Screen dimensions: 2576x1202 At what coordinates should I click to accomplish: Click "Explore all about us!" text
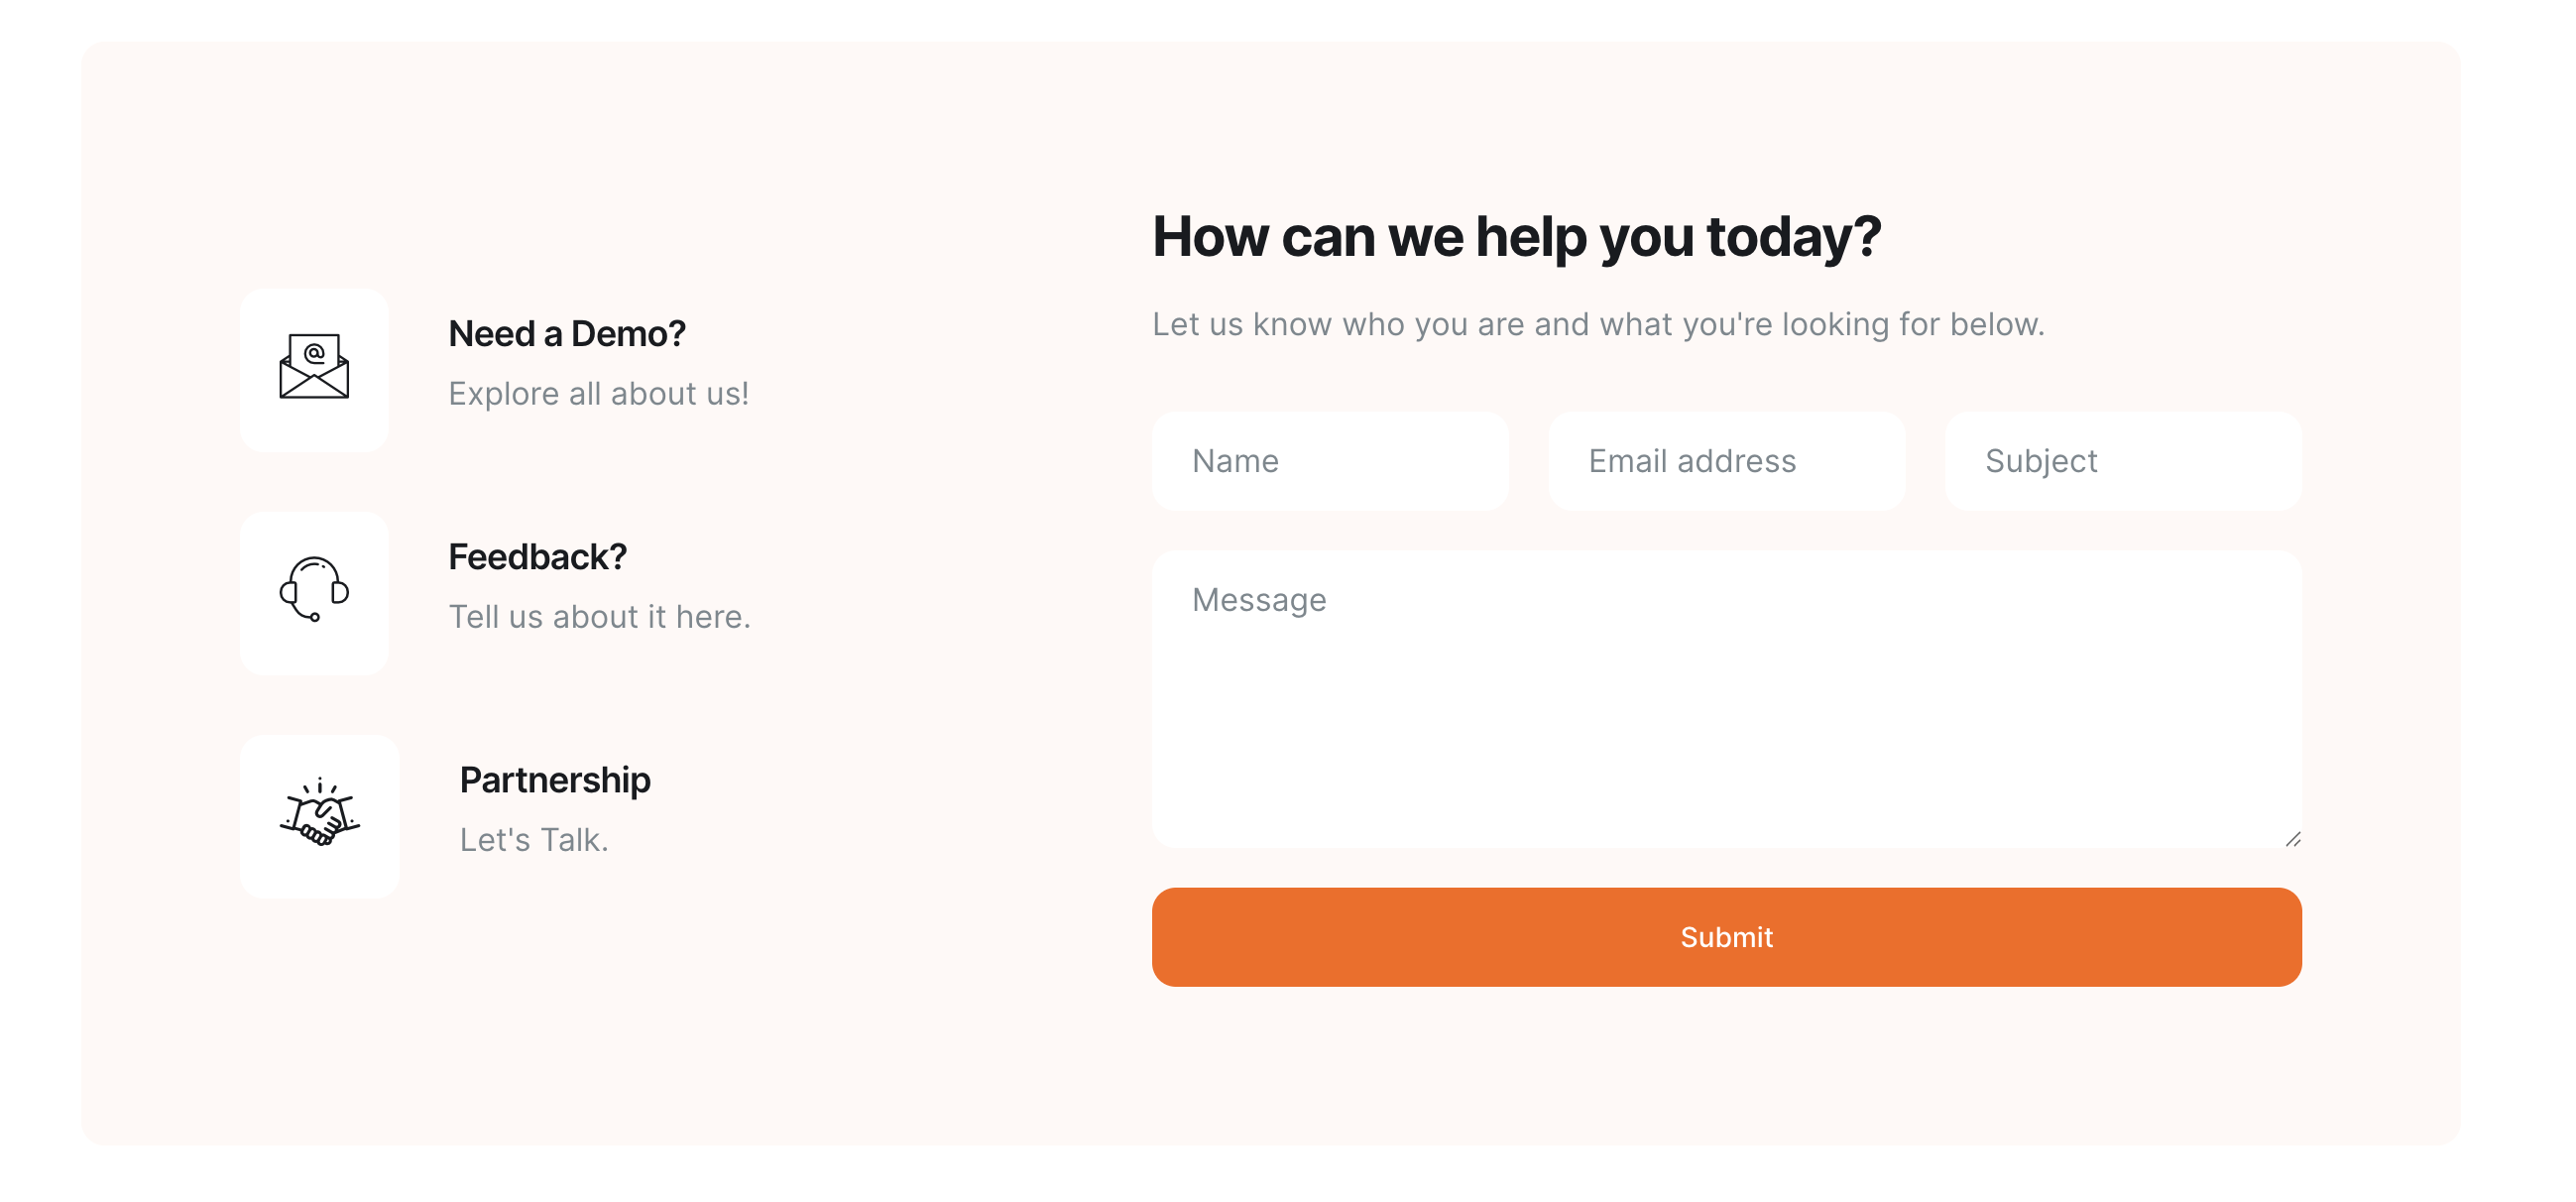click(598, 394)
